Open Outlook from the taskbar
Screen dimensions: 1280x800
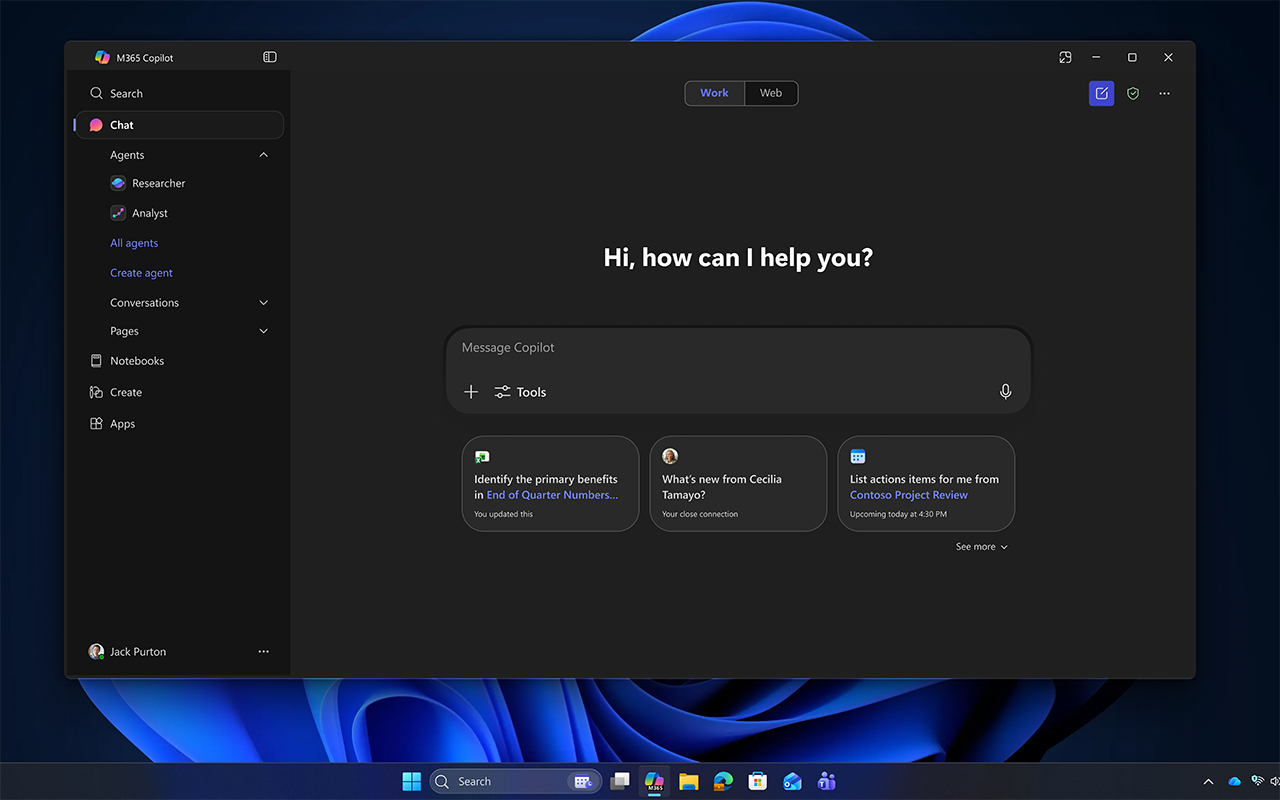[x=792, y=781]
